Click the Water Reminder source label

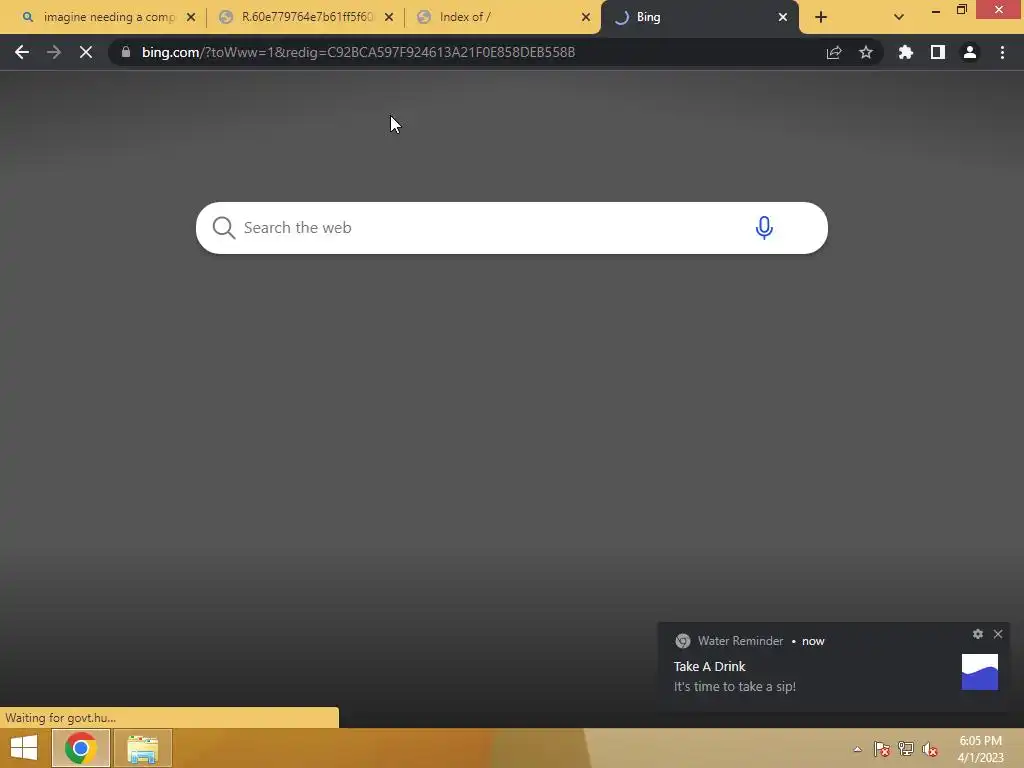coord(740,641)
